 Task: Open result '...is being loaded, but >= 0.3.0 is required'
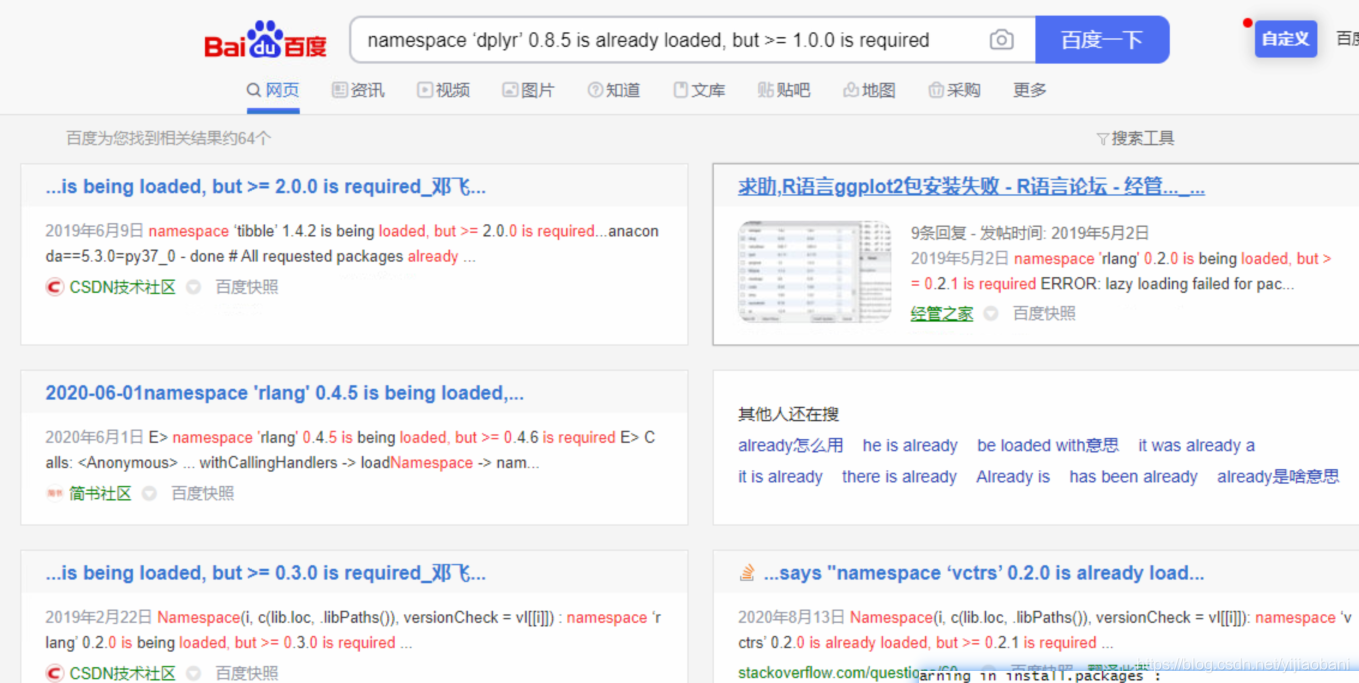(265, 573)
